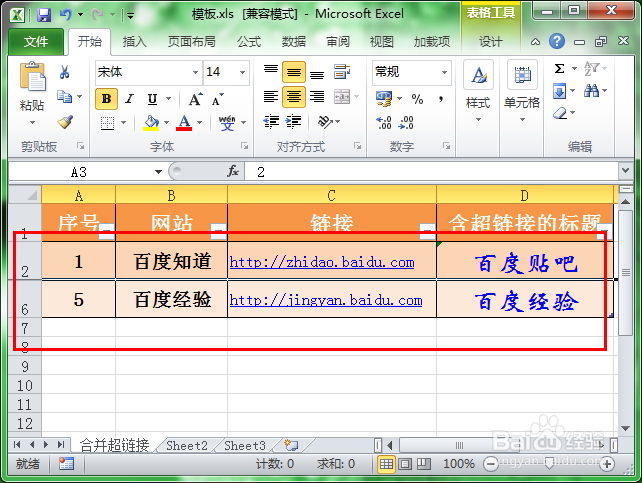Click the macro recording icon in the status bar
The height and width of the screenshot is (483, 642).
pyautogui.click(x=66, y=464)
